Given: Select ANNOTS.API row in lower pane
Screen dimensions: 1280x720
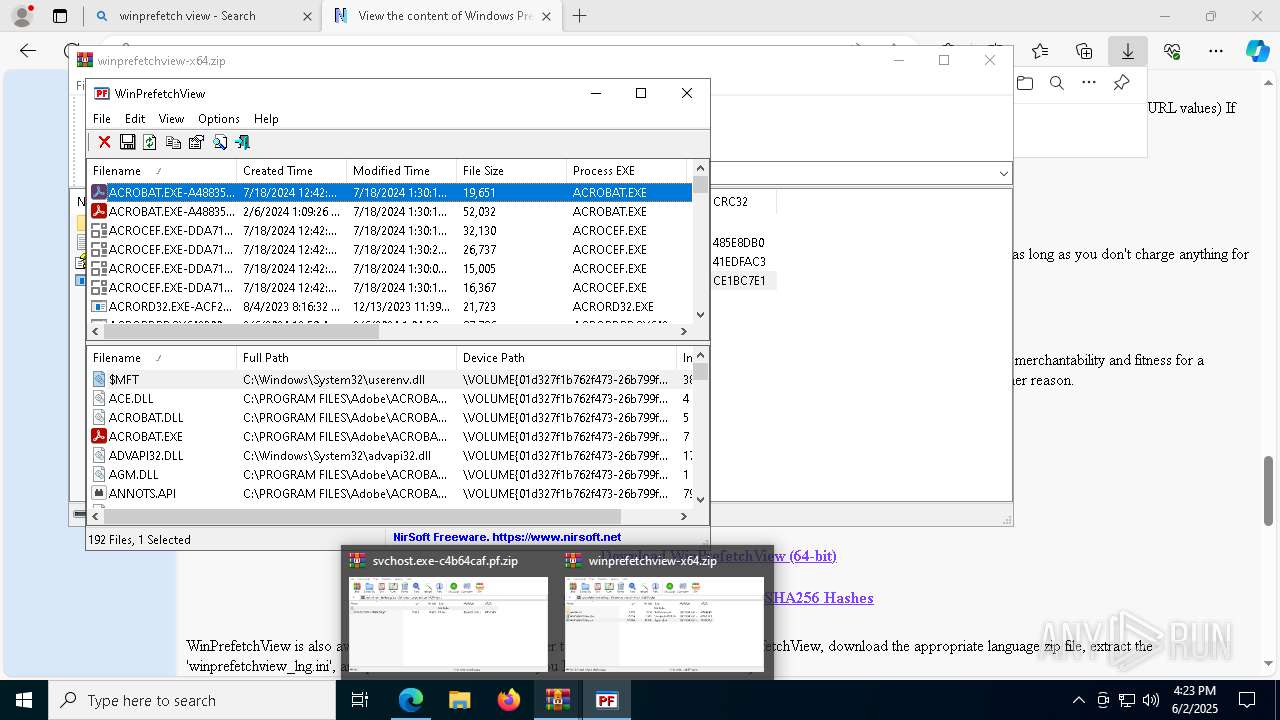Looking at the screenshot, I should click(390, 493).
